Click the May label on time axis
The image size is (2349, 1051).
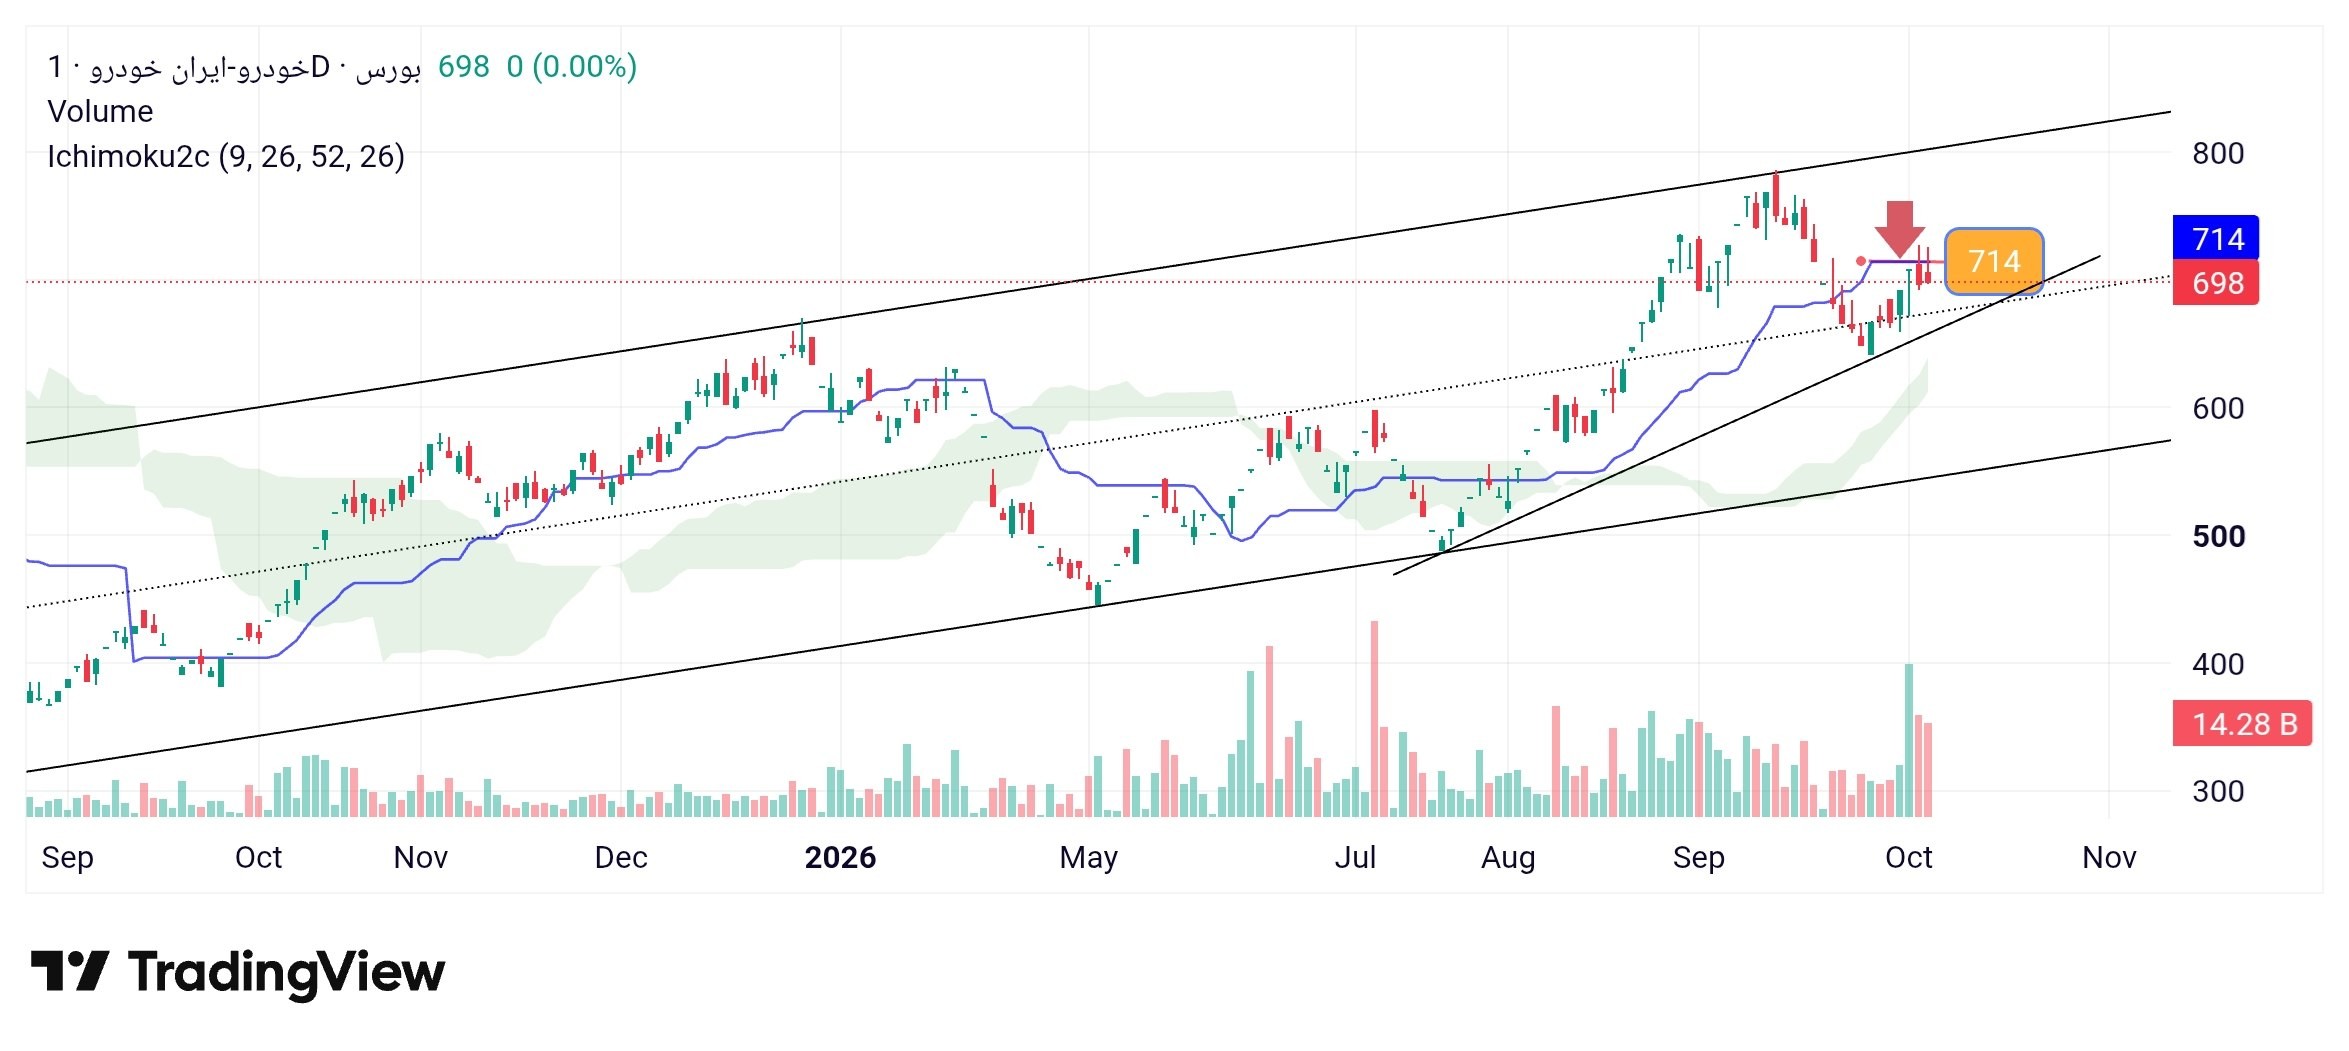tap(1089, 857)
